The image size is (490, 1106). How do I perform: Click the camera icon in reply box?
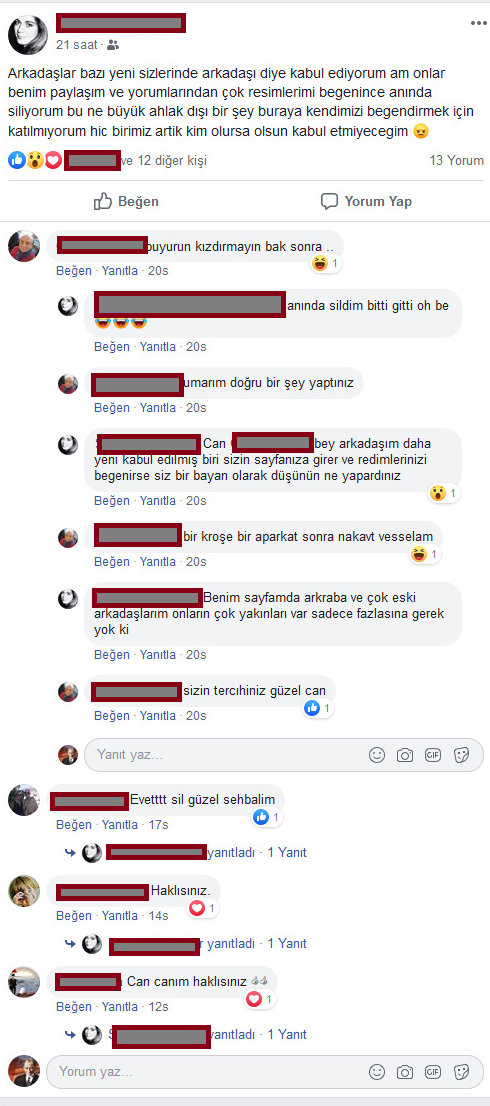click(x=405, y=755)
